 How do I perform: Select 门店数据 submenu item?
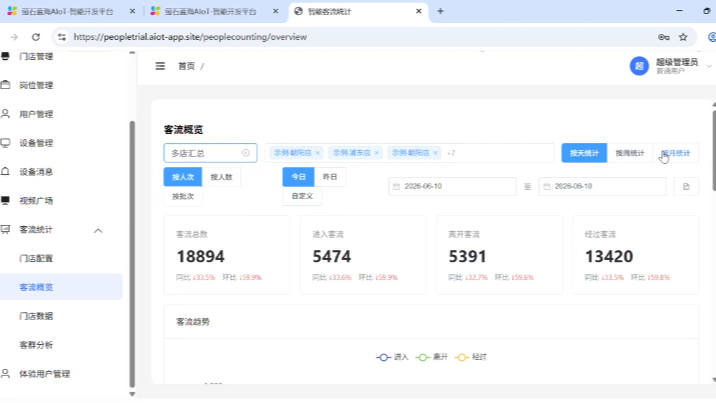(x=36, y=316)
